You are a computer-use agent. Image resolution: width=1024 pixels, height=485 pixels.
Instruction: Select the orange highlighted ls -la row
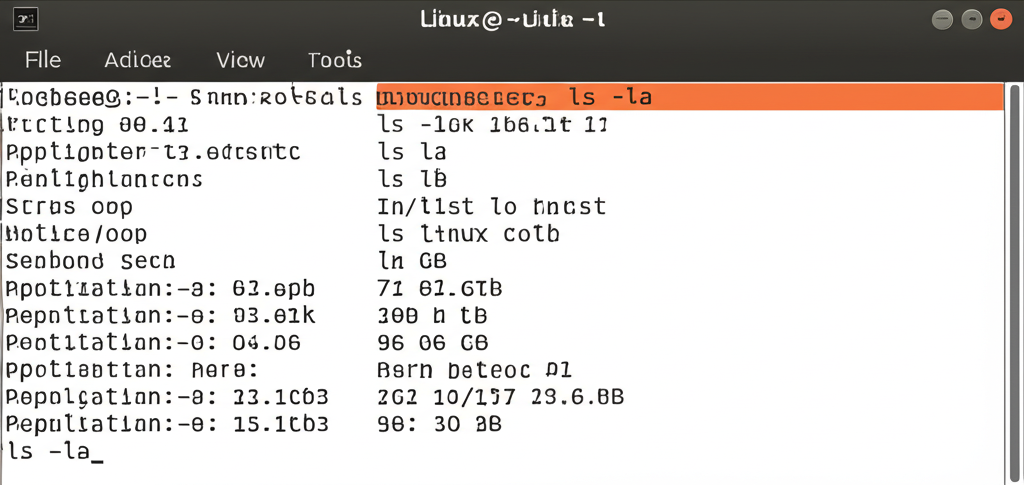pyautogui.click(x=690, y=97)
